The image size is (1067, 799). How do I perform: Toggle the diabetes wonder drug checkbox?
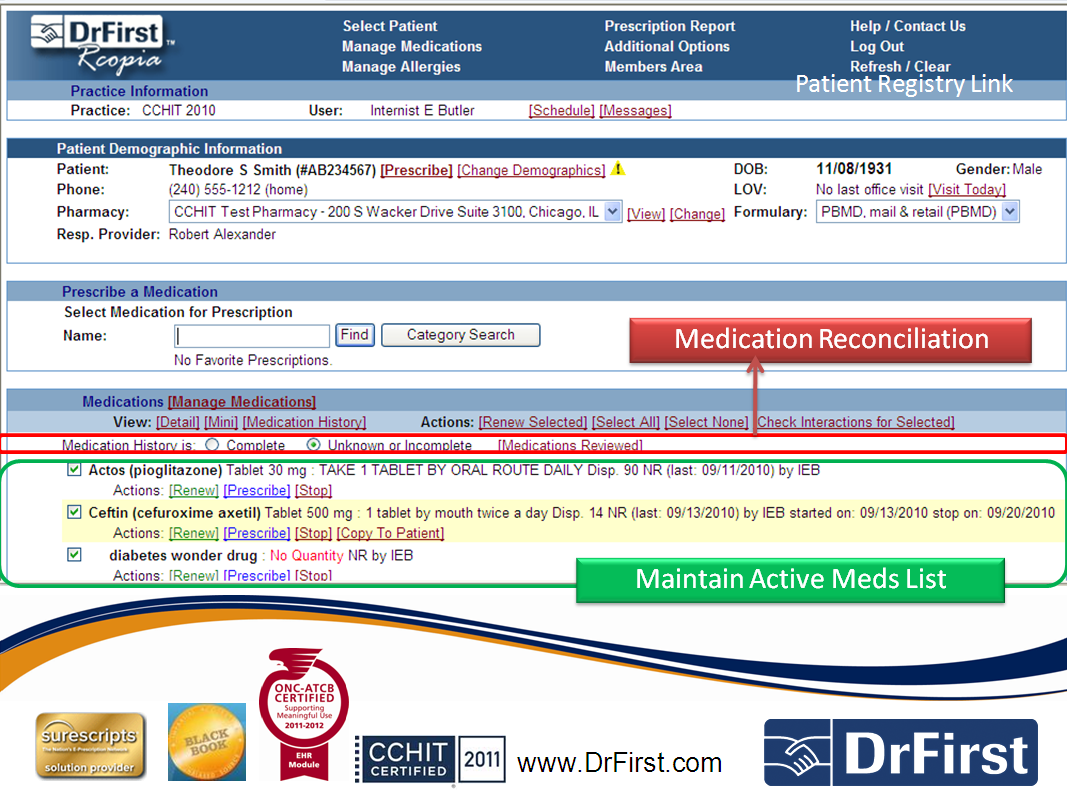(74, 555)
